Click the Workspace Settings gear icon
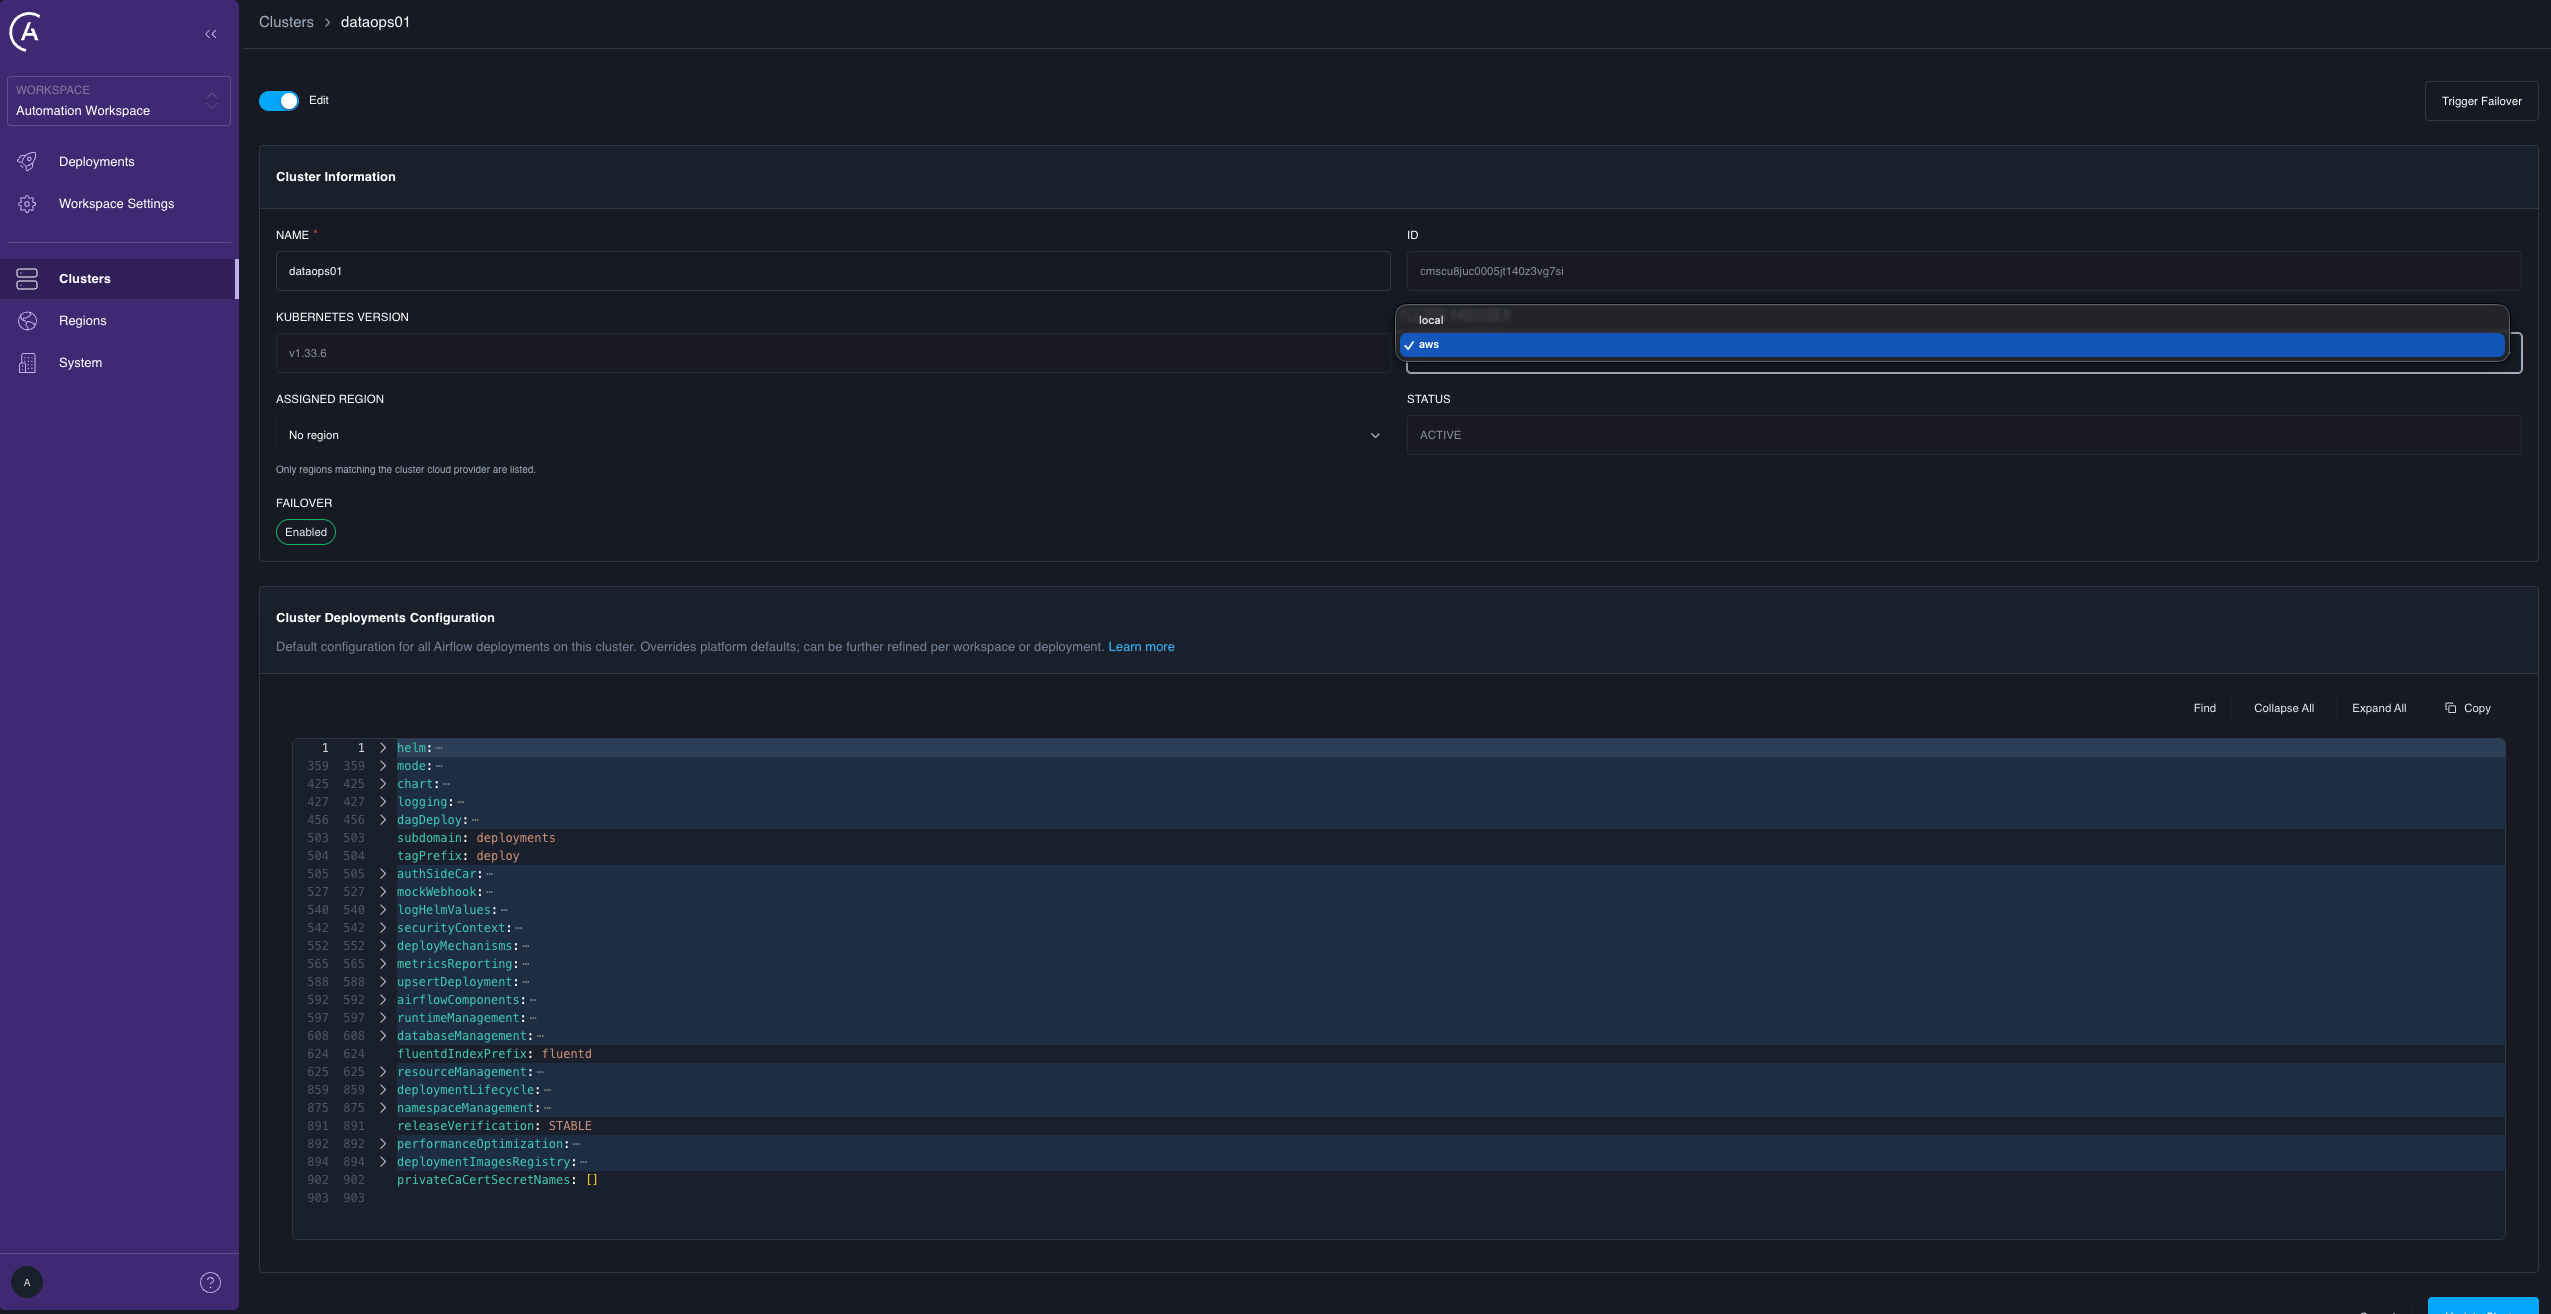Screen dimensions: 2551x1314 coord(27,204)
